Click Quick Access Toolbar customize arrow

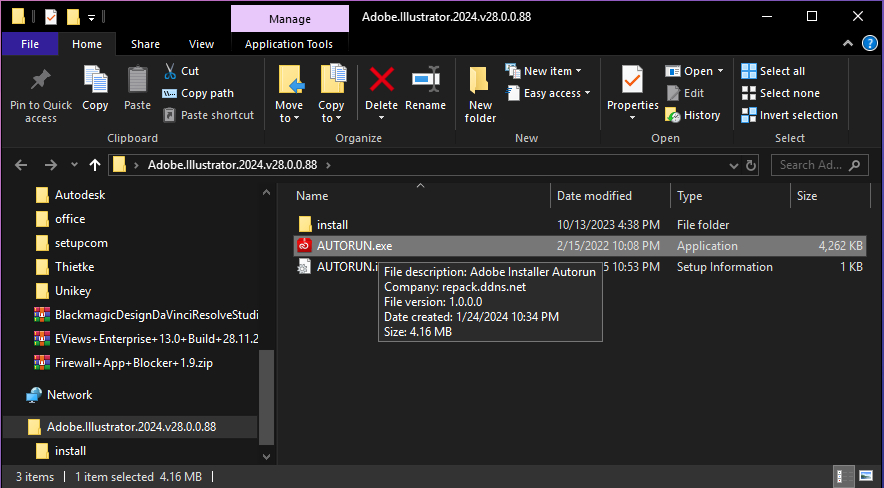(91, 18)
